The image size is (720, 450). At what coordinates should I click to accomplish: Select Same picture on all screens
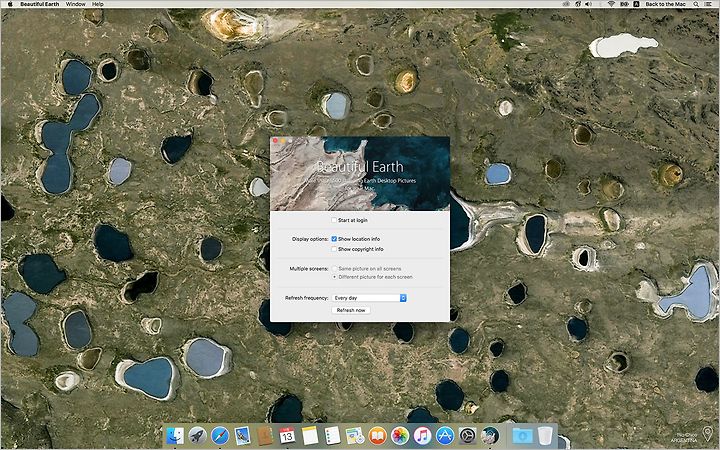click(334, 268)
